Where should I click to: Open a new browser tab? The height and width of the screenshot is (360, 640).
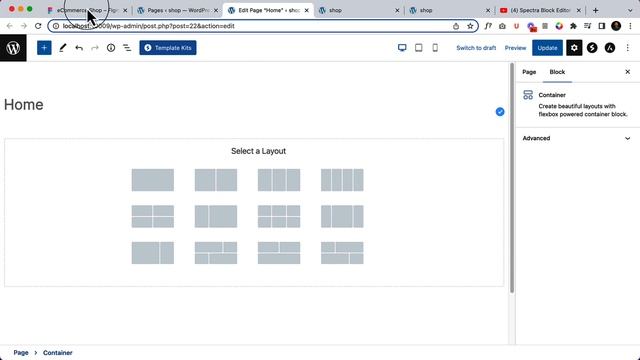point(595,10)
